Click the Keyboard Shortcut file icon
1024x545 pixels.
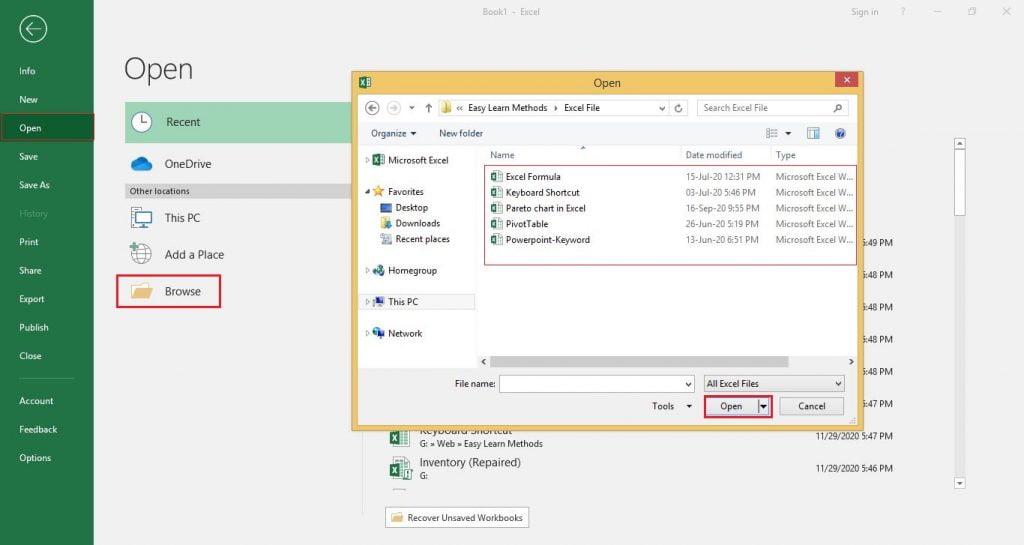(x=496, y=192)
